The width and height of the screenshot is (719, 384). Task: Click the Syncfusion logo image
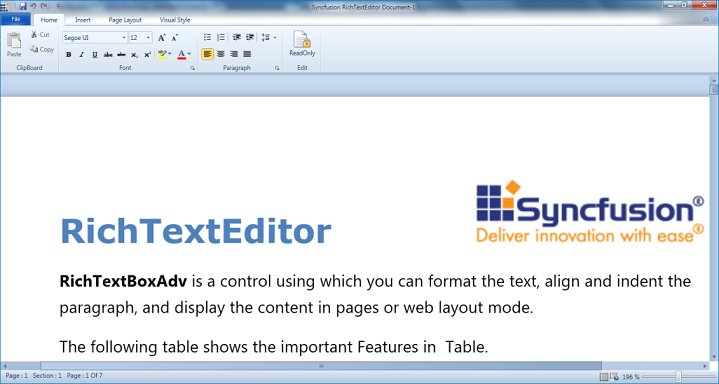click(x=590, y=212)
